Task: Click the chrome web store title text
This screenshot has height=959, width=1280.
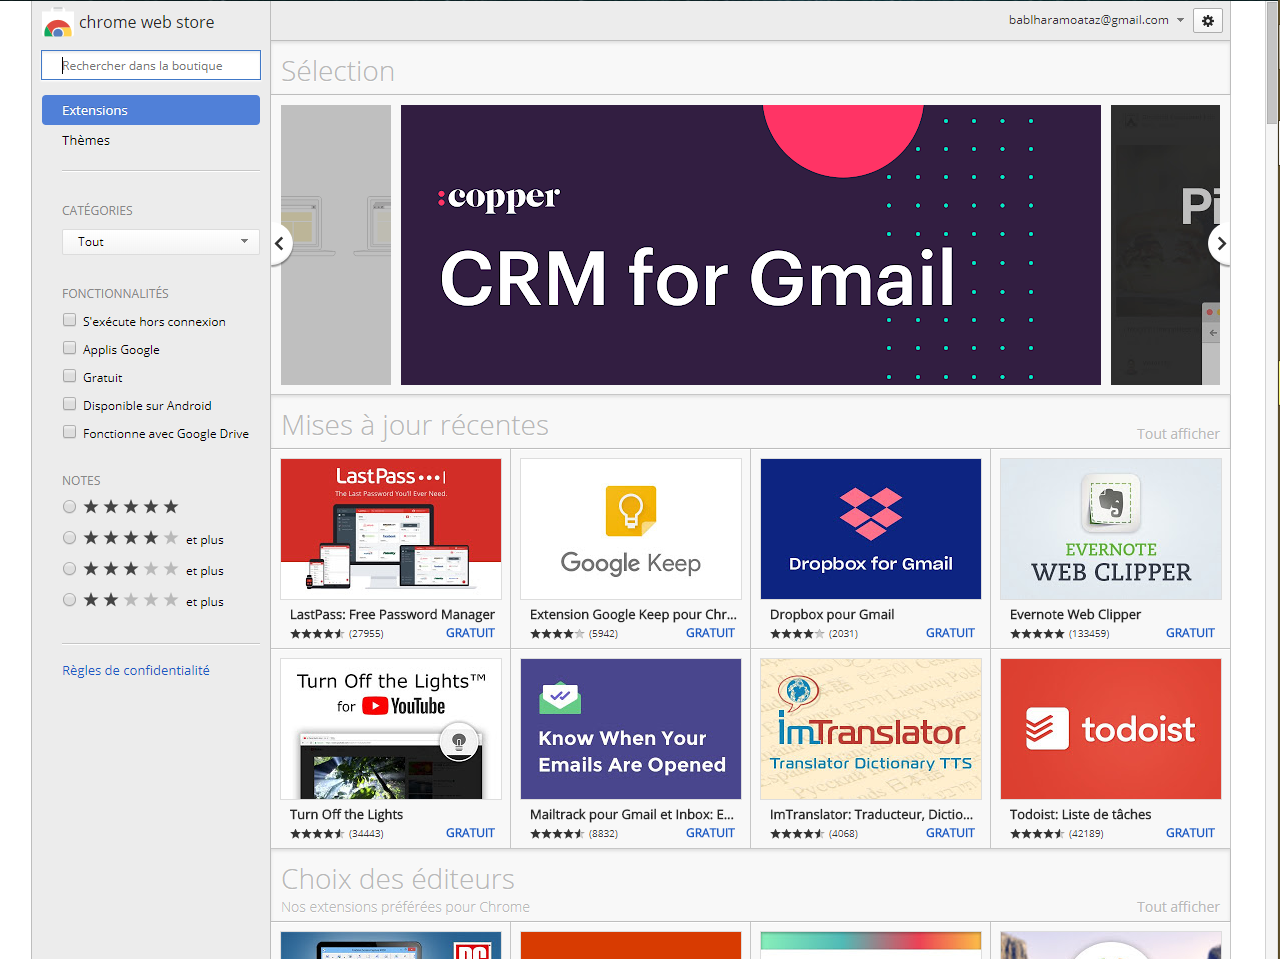Action: (147, 22)
